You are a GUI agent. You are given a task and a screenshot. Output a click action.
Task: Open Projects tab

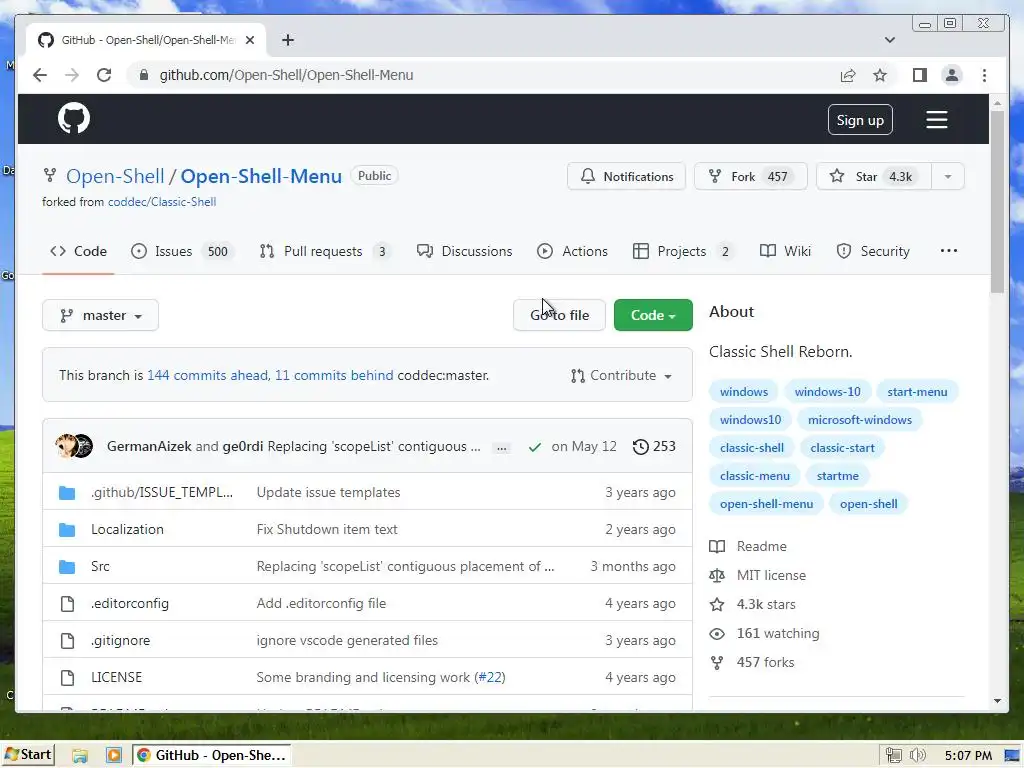click(683, 251)
